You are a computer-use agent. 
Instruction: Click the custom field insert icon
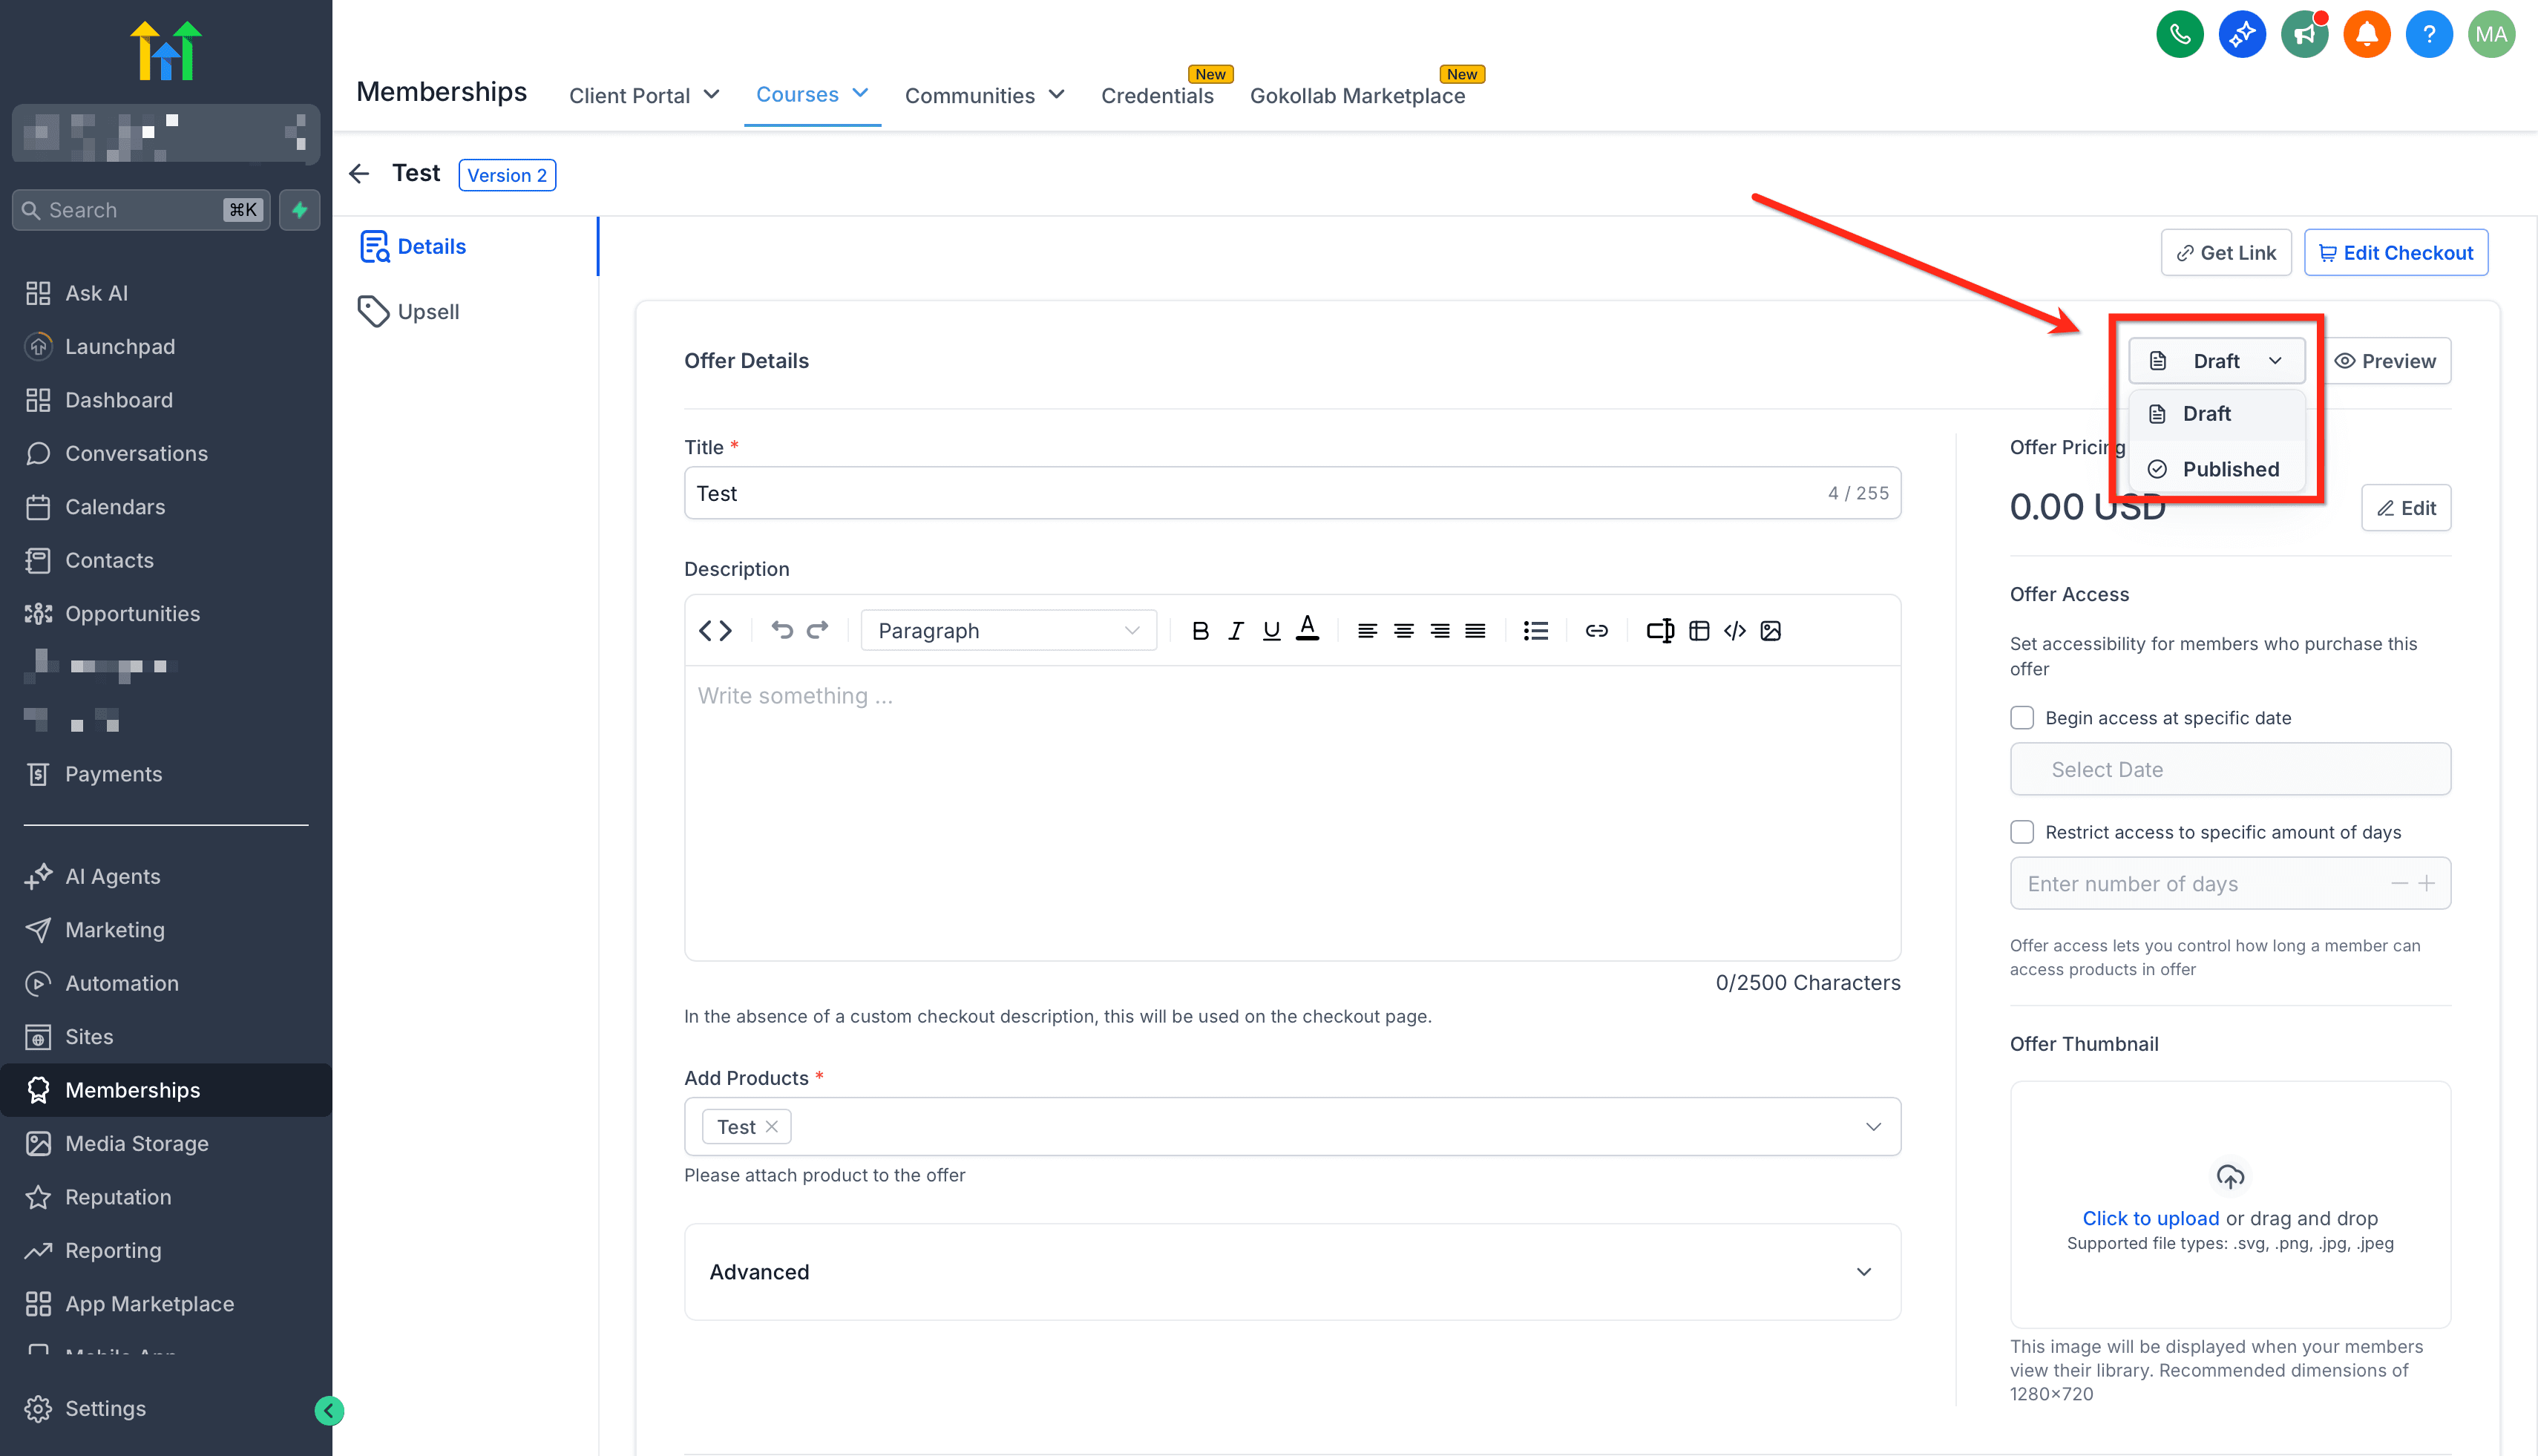point(1660,631)
